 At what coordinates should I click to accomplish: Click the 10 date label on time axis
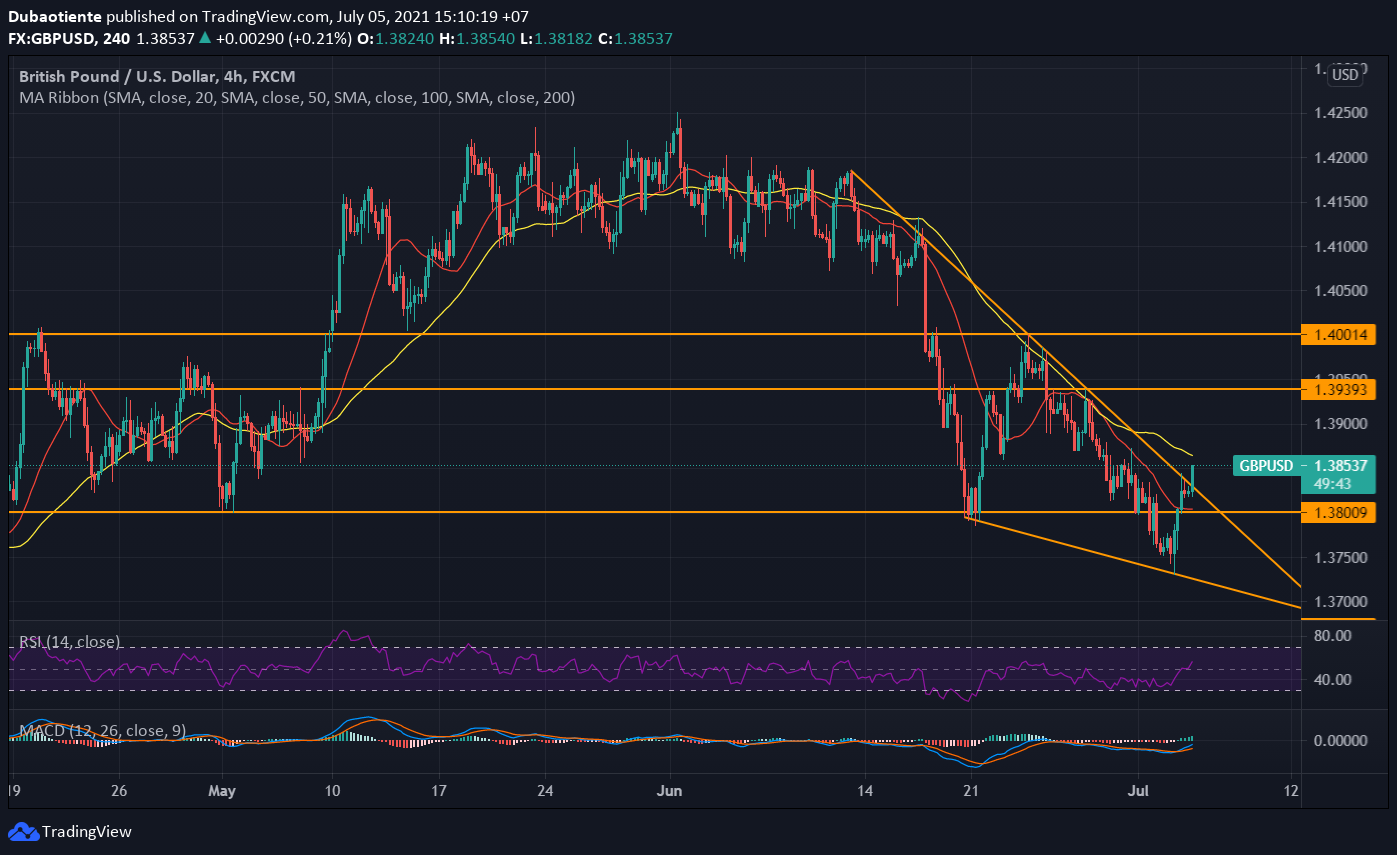332,790
